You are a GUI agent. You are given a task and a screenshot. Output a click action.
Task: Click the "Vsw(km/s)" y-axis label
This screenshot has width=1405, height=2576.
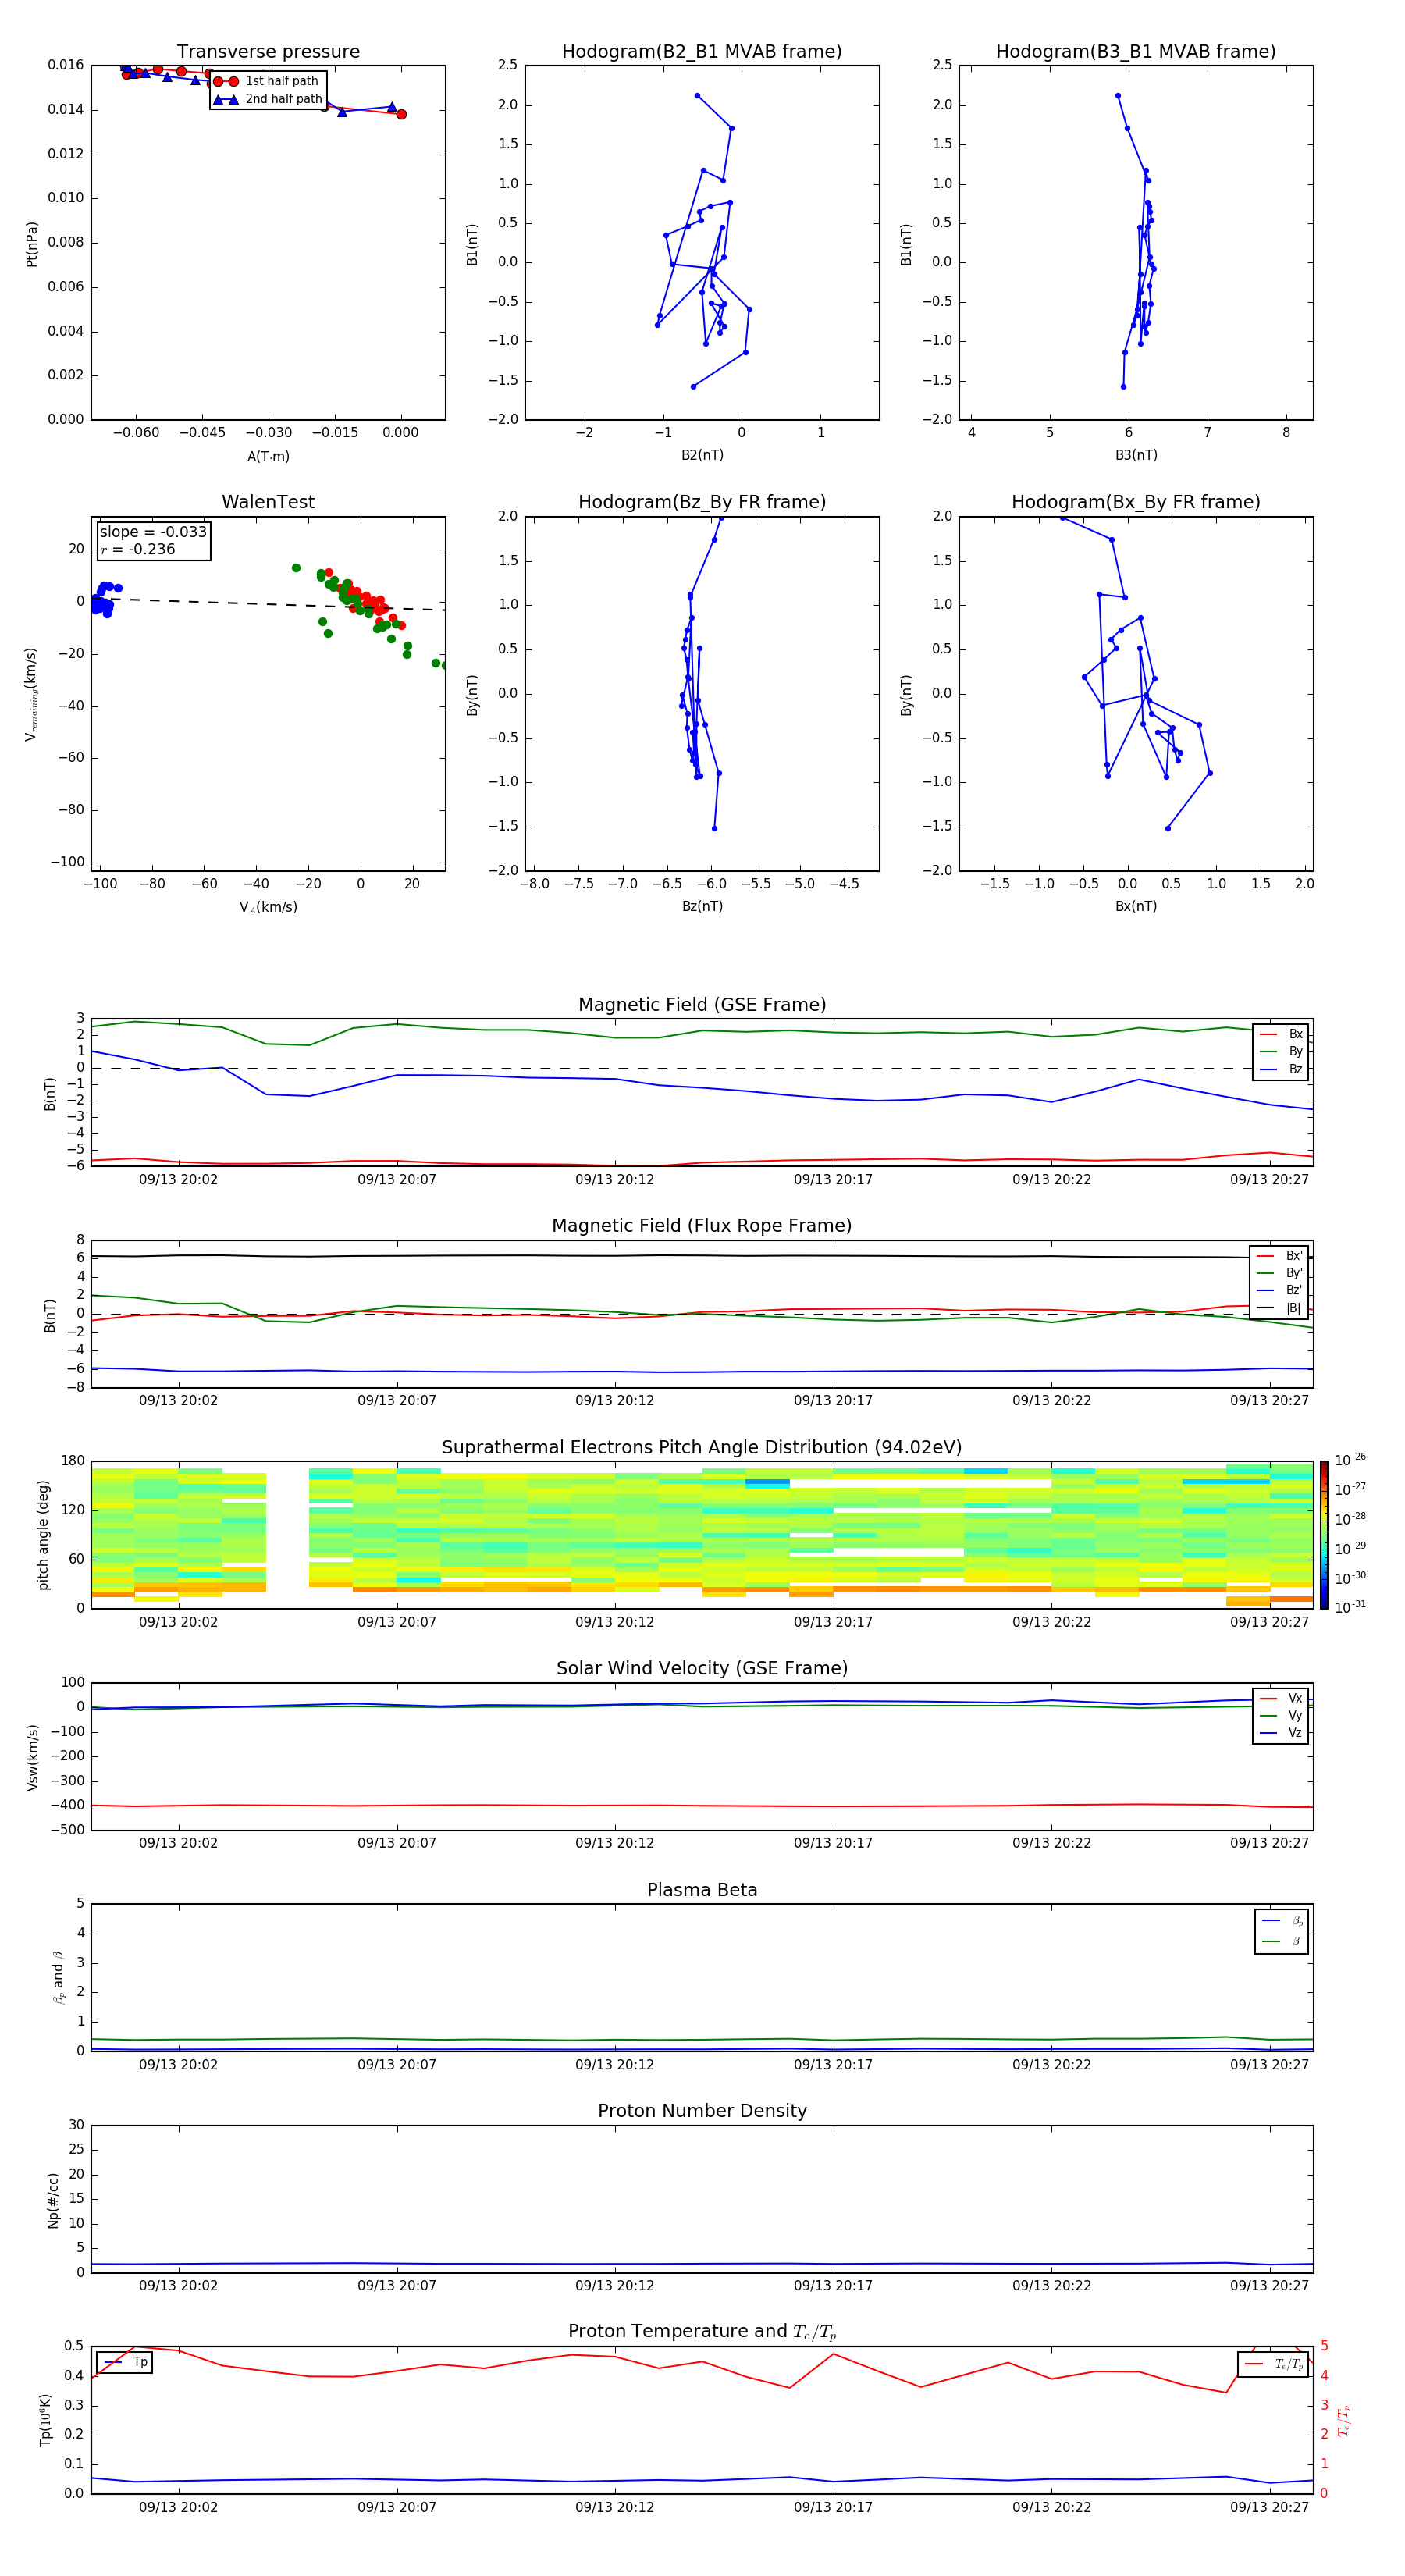point(32,1757)
